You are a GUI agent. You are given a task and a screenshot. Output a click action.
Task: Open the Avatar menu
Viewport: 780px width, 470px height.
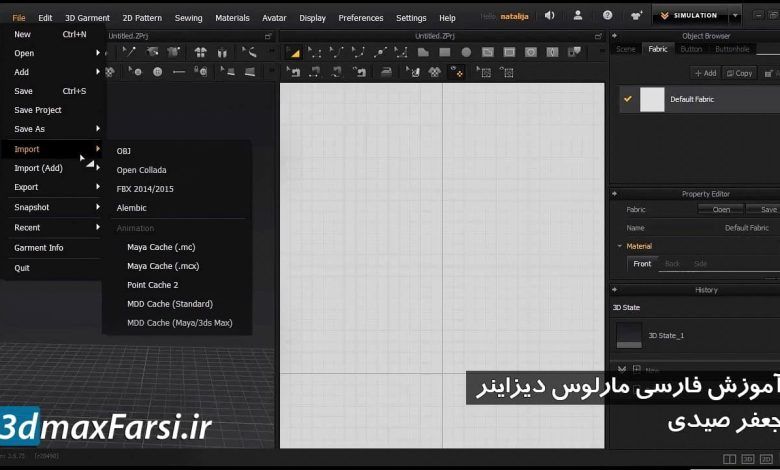click(x=274, y=18)
